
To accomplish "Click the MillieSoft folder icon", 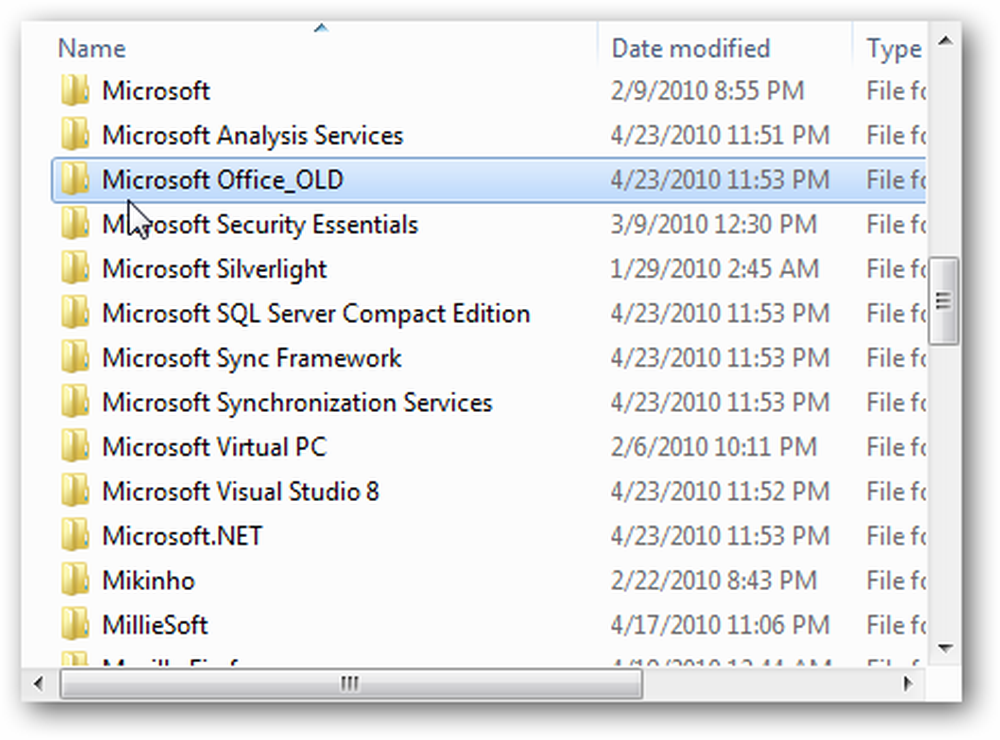I will (75, 625).
